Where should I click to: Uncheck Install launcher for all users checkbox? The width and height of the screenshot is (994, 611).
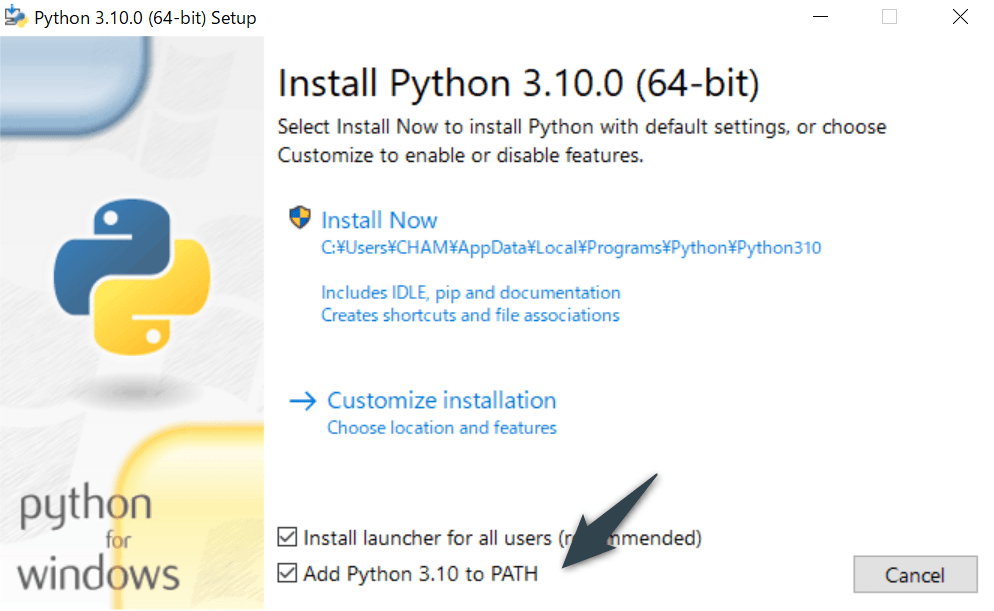click(x=288, y=538)
